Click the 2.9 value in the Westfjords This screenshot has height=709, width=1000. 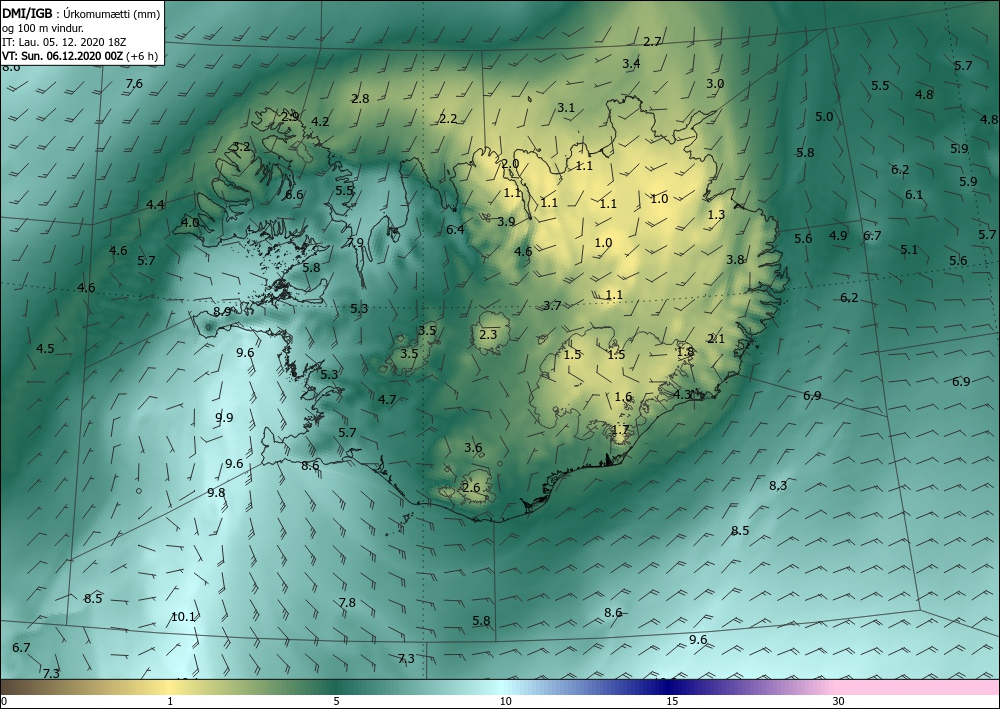click(x=290, y=116)
